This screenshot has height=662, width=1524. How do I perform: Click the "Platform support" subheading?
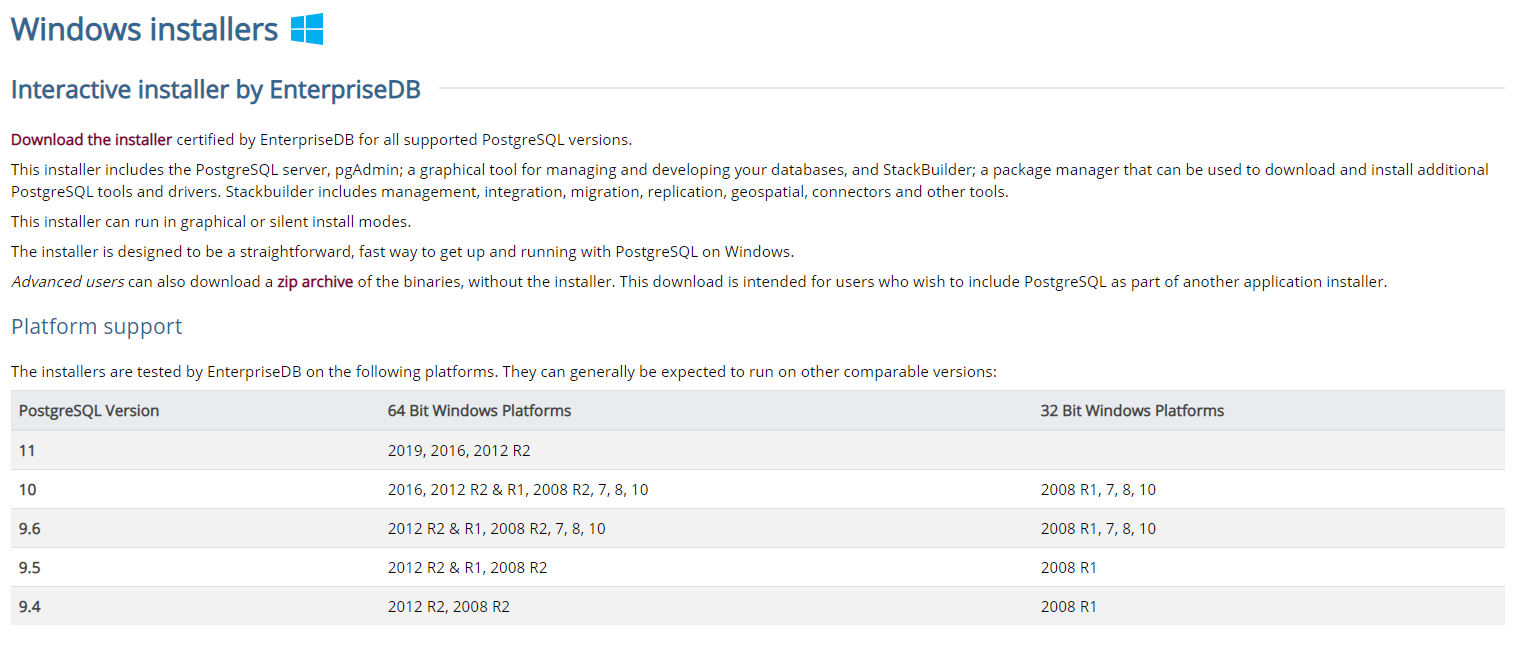coord(97,327)
